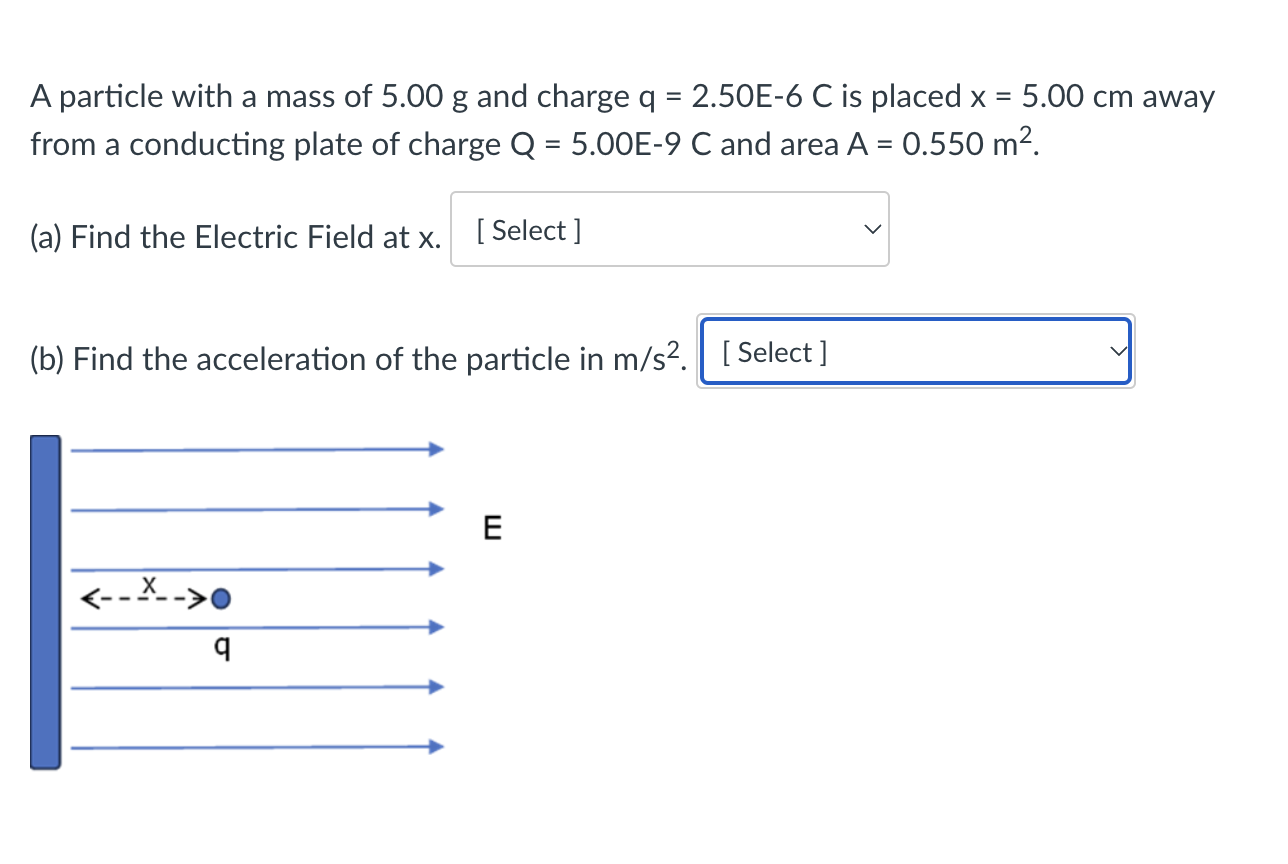Click the label E beside the field lines
This screenshot has width=1288, height=864.
[x=492, y=528]
